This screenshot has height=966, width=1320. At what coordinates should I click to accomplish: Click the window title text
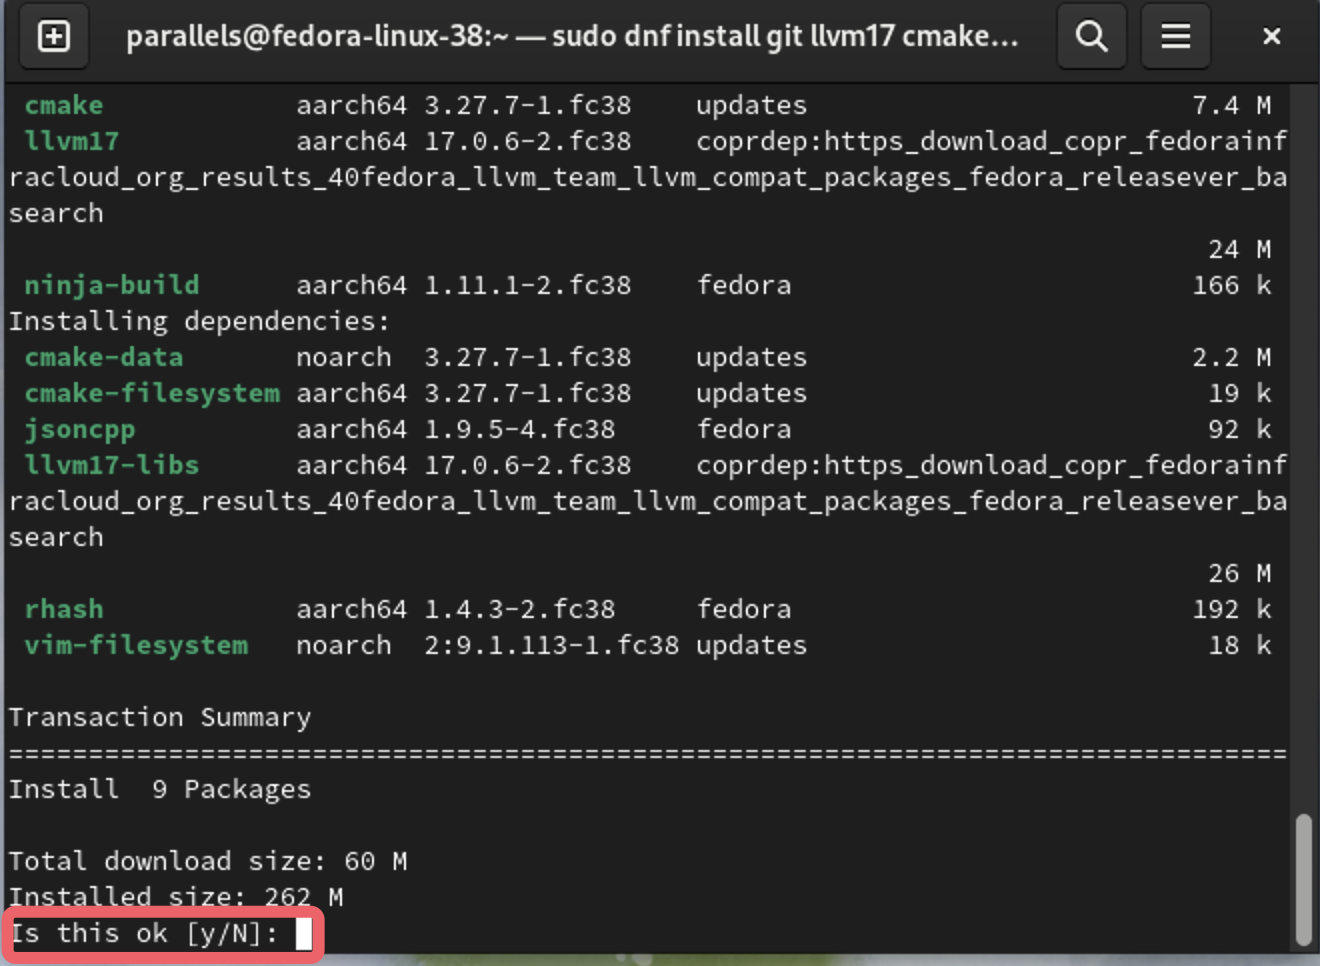click(x=572, y=37)
